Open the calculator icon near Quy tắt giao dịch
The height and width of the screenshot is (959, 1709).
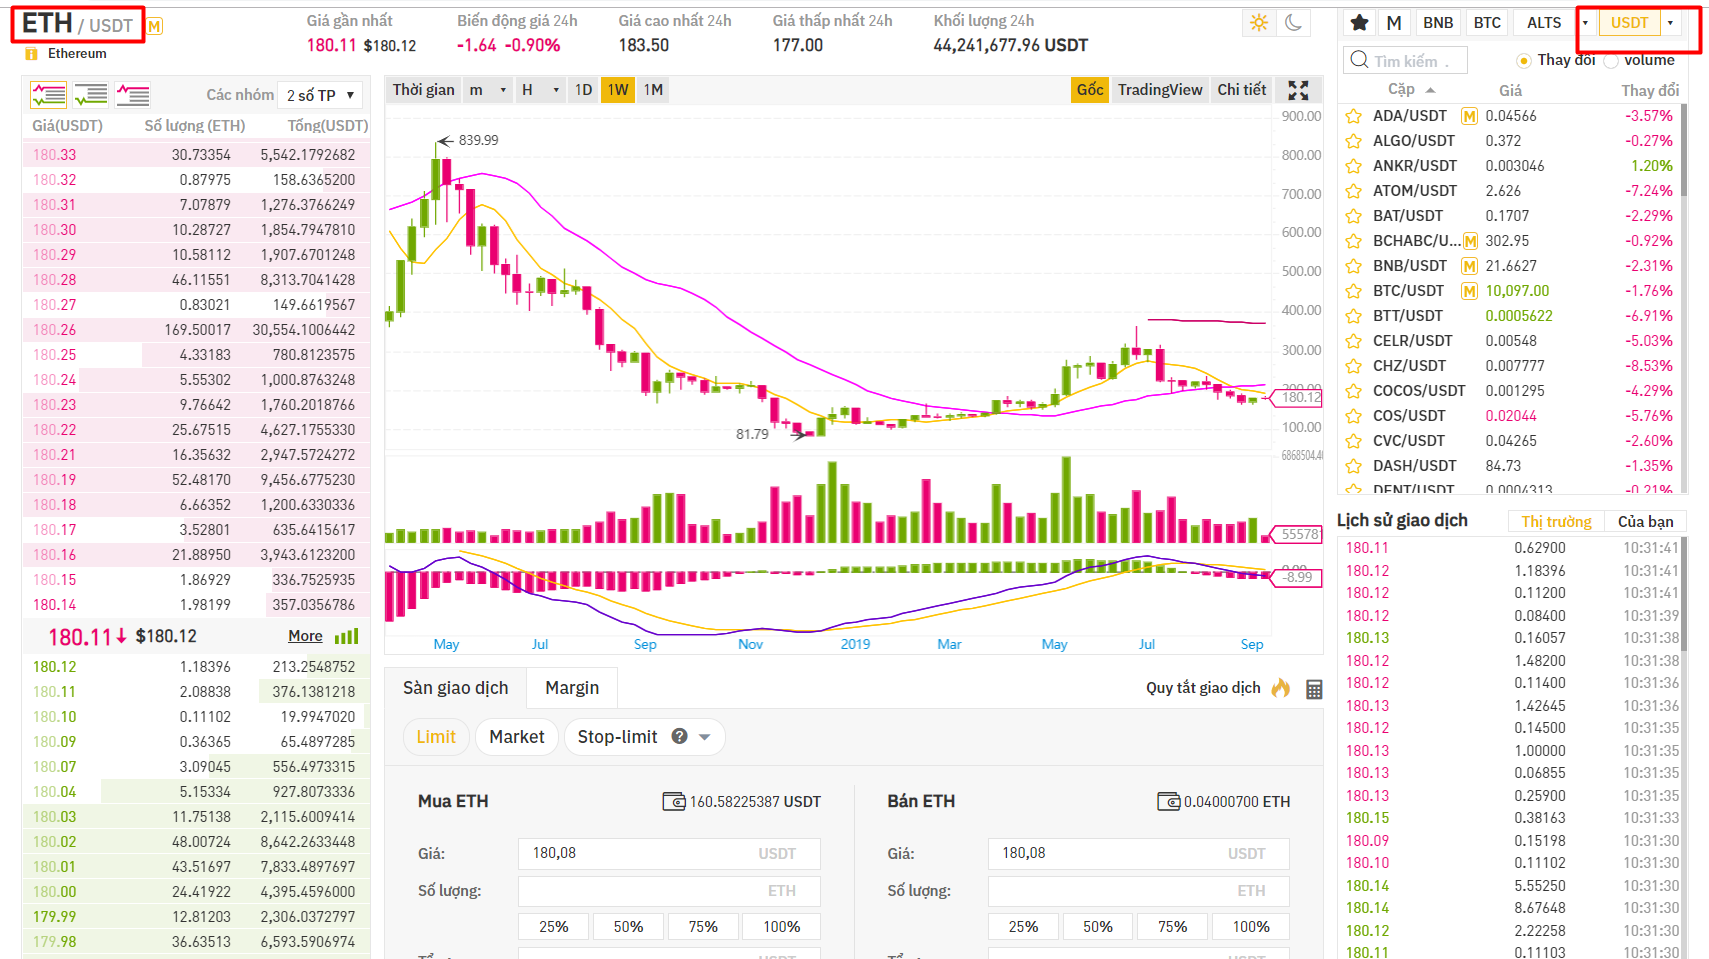pos(1314,689)
